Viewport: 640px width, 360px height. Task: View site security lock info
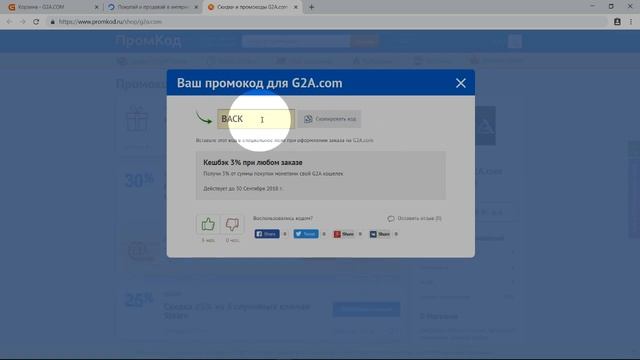pyautogui.click(x=52, y=22)
